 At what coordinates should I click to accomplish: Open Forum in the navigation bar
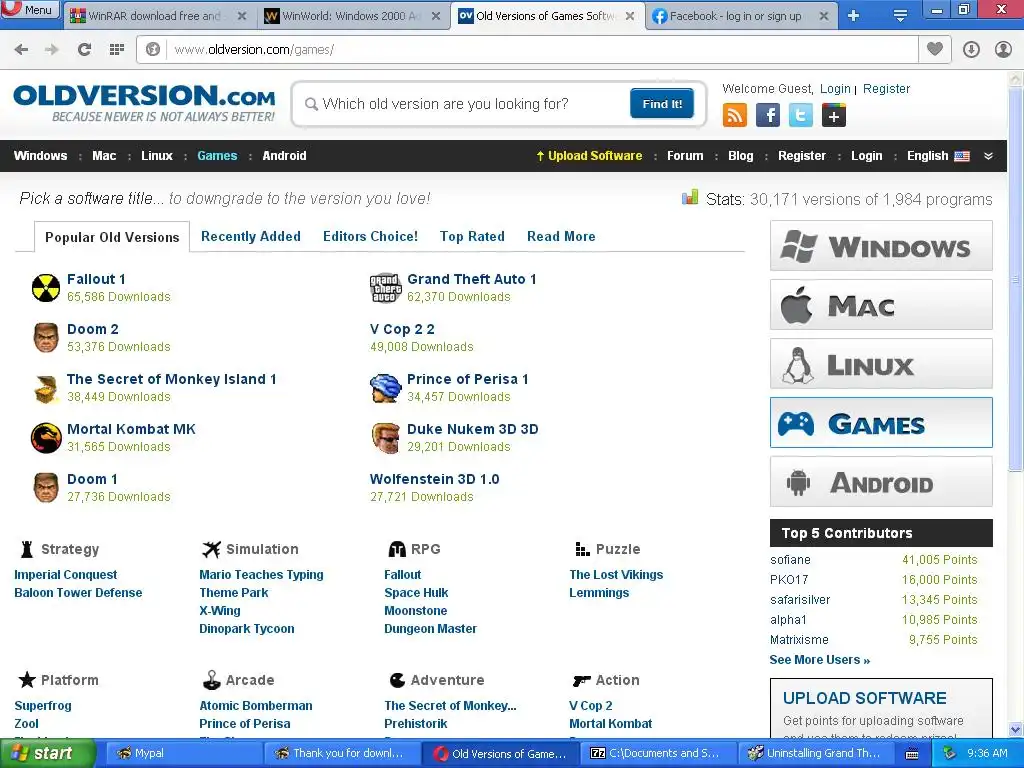(x=685, y=156)
